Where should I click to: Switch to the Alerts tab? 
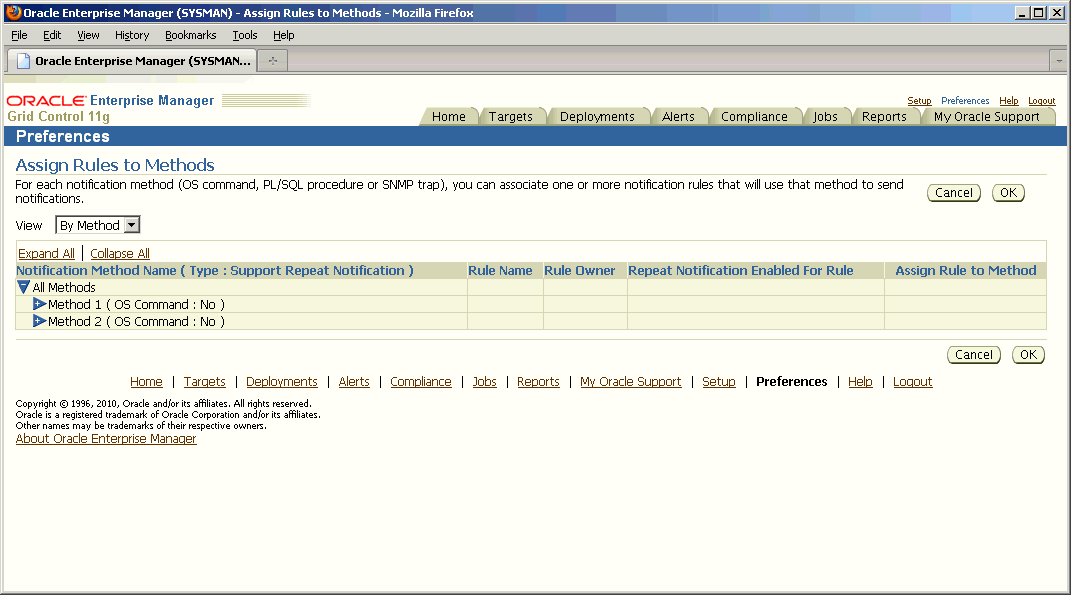point(678,117)
